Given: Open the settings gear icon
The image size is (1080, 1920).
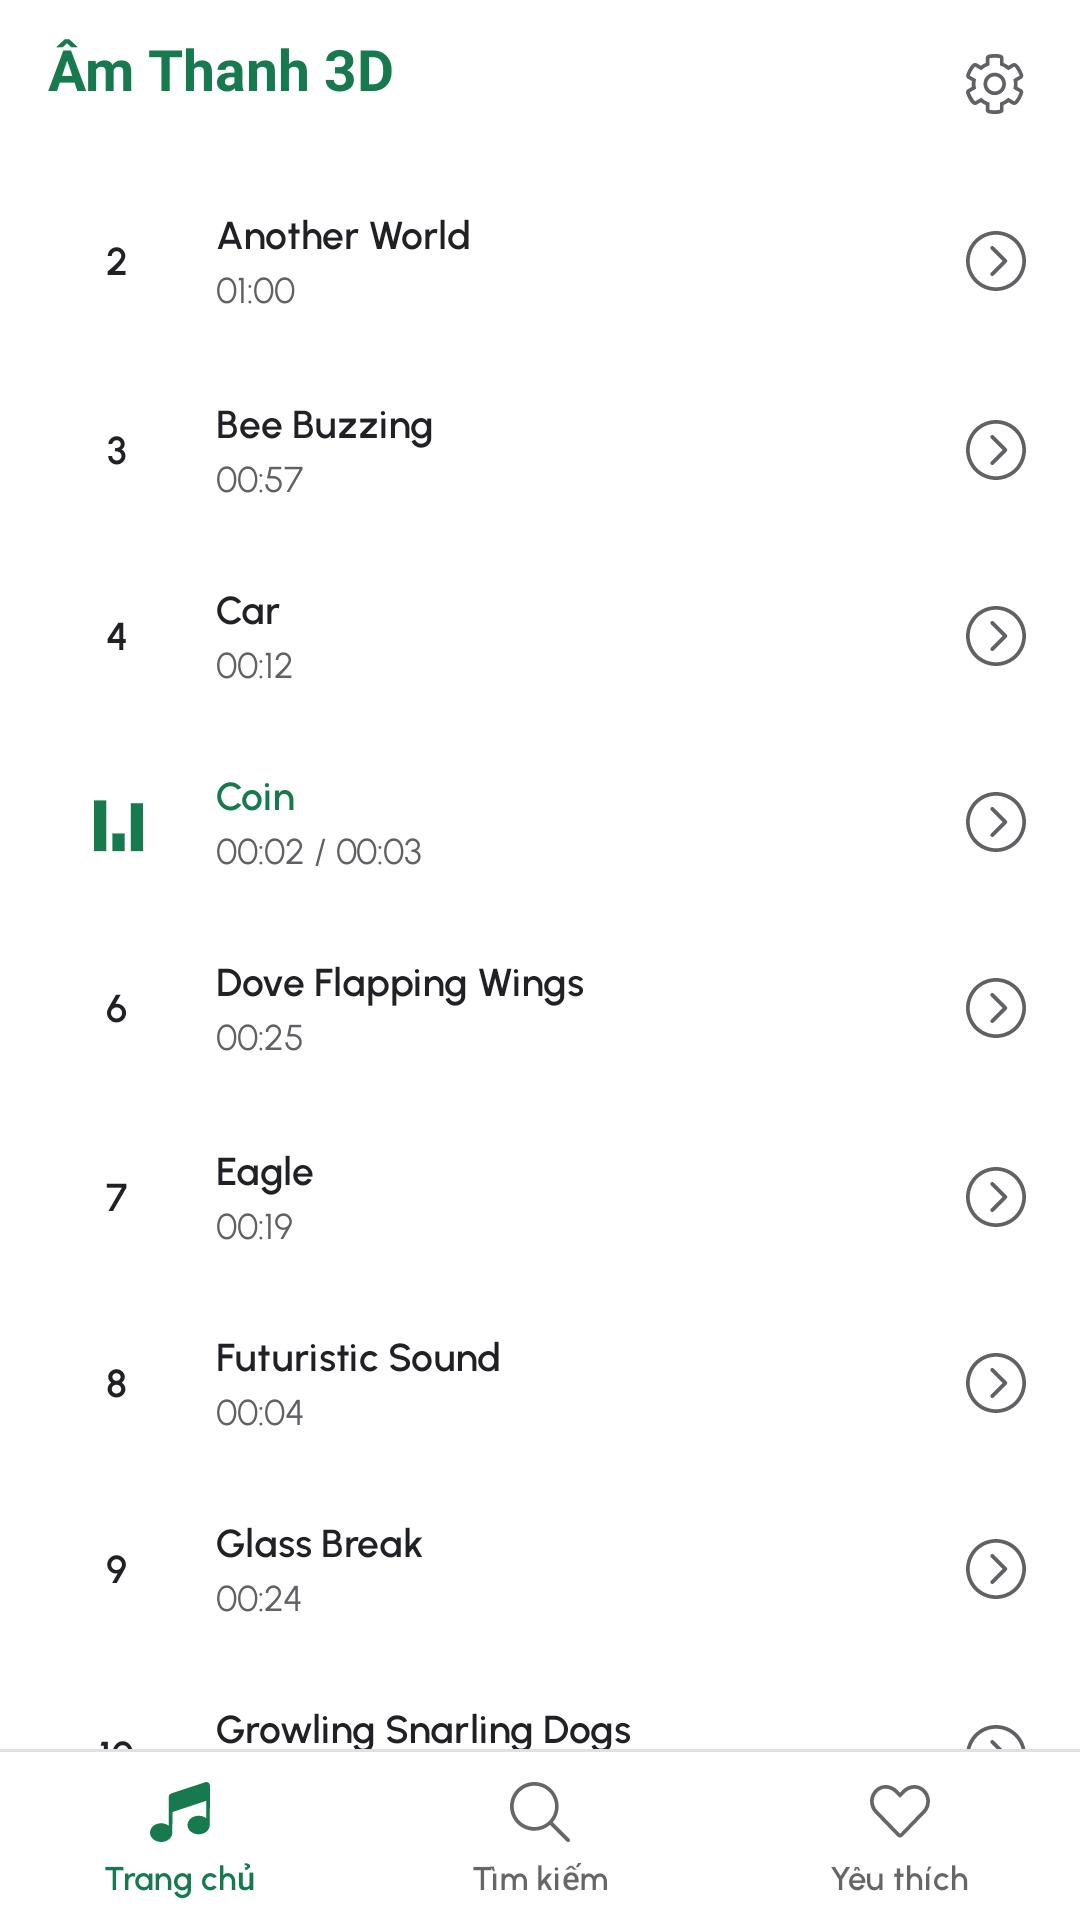Looking at the screenshot, I should (x=995, y=84).
